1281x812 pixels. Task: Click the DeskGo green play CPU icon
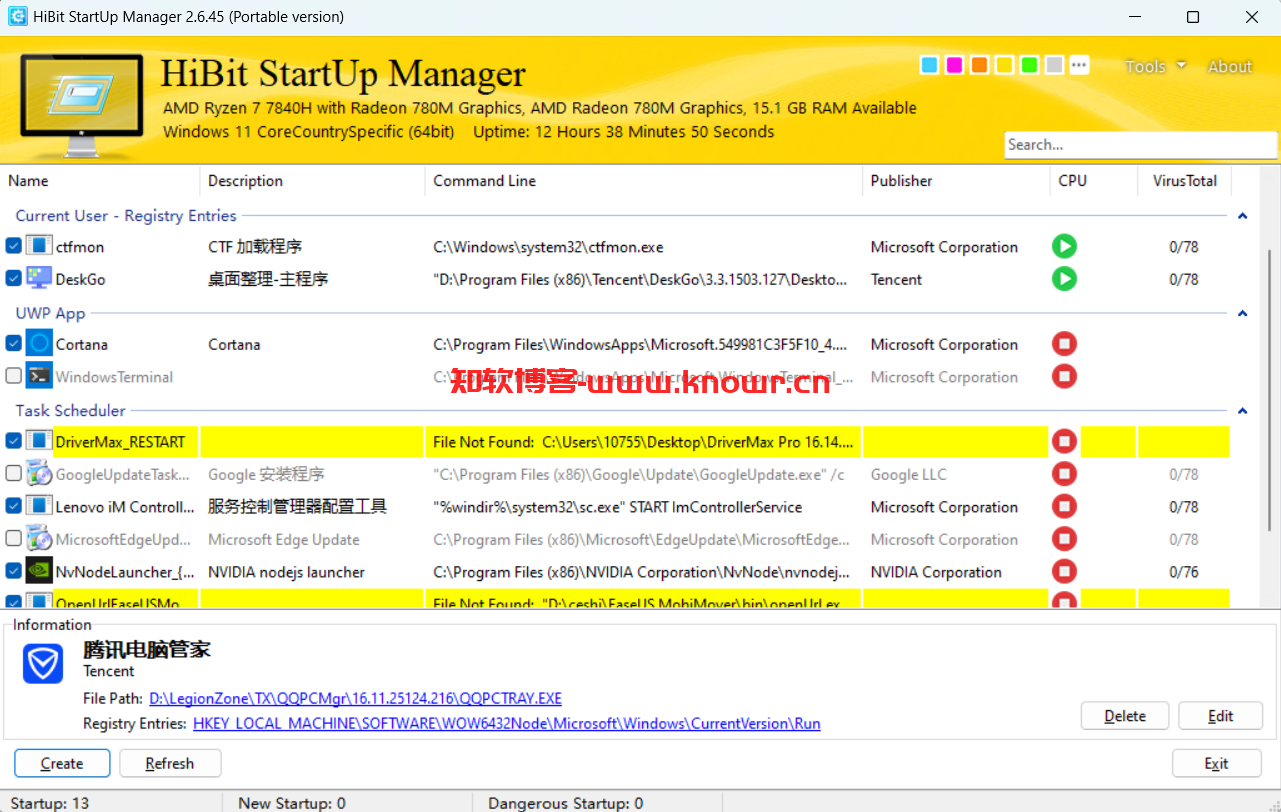point(1064,279)
